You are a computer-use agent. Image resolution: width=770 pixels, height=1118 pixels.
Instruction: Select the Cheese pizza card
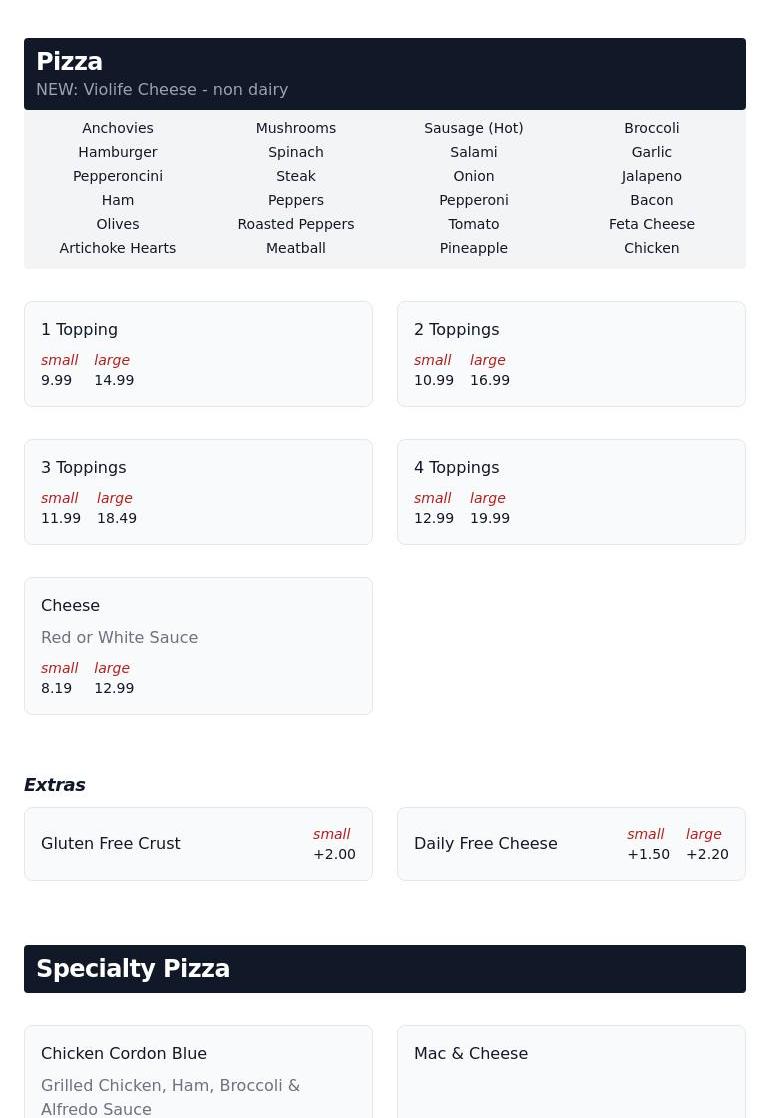(198, 646)
